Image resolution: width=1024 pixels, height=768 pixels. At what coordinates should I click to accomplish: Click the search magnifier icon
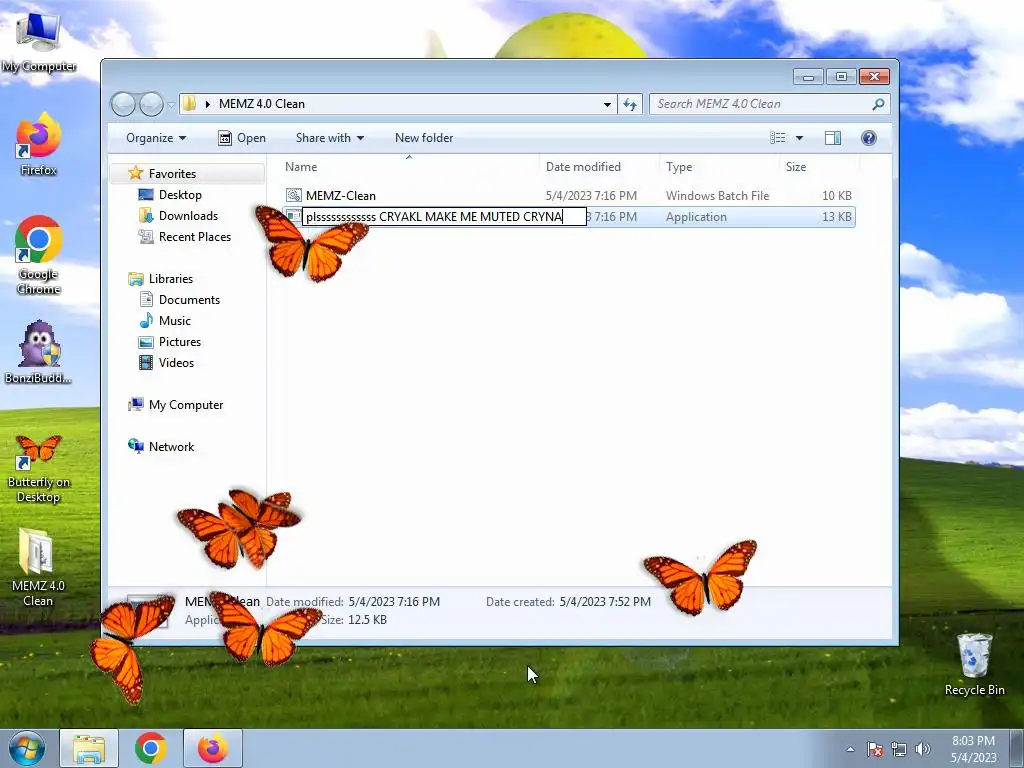[x=878, y=104]
